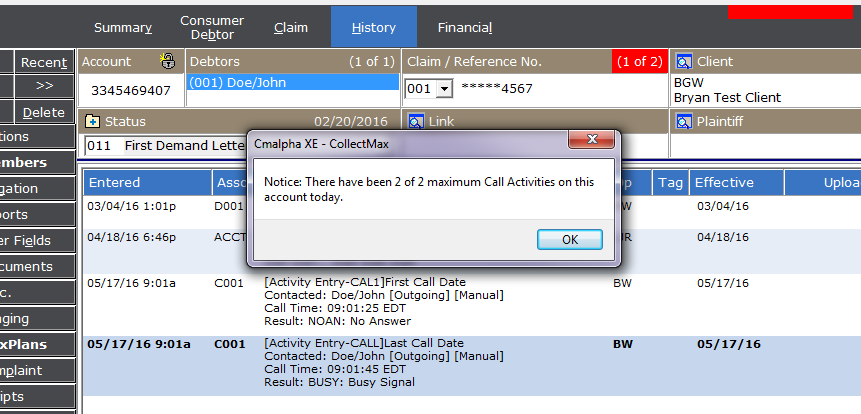This screenshot has width=861, height=414.
Task: Click the Client lookup magnifier icon
Action: pyautogui.click(x=685, y=62)
